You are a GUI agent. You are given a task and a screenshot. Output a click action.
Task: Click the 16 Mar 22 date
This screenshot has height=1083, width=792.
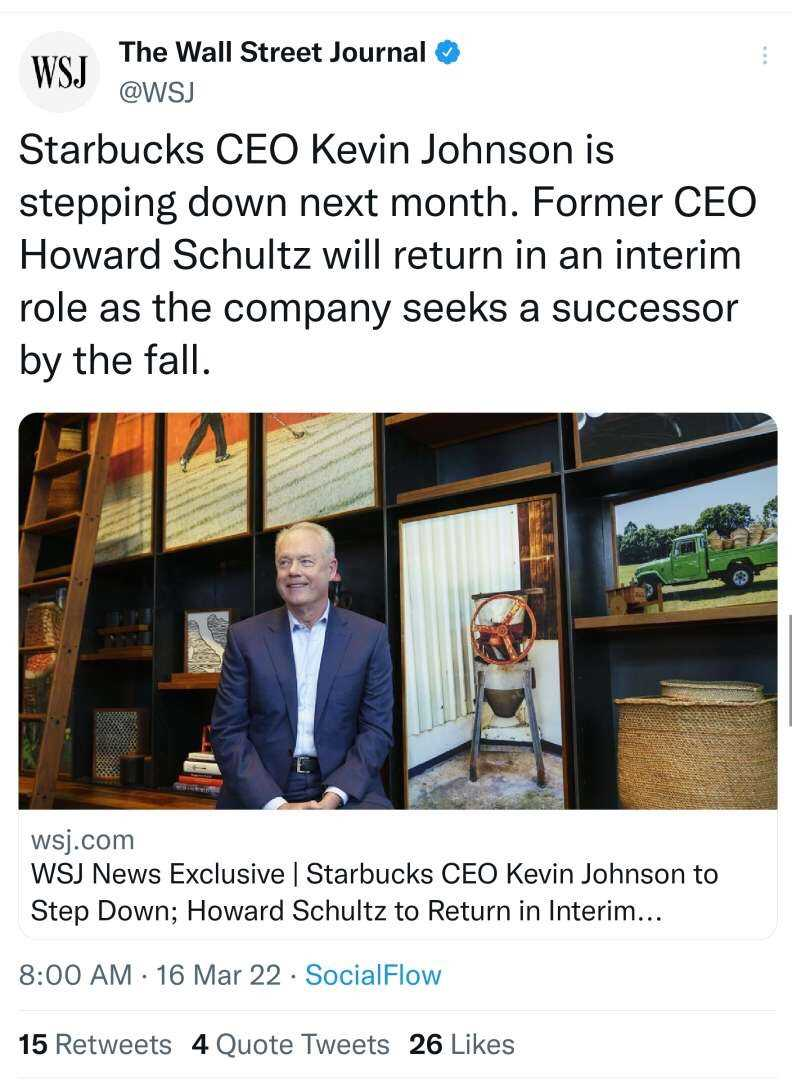(218, 975)
